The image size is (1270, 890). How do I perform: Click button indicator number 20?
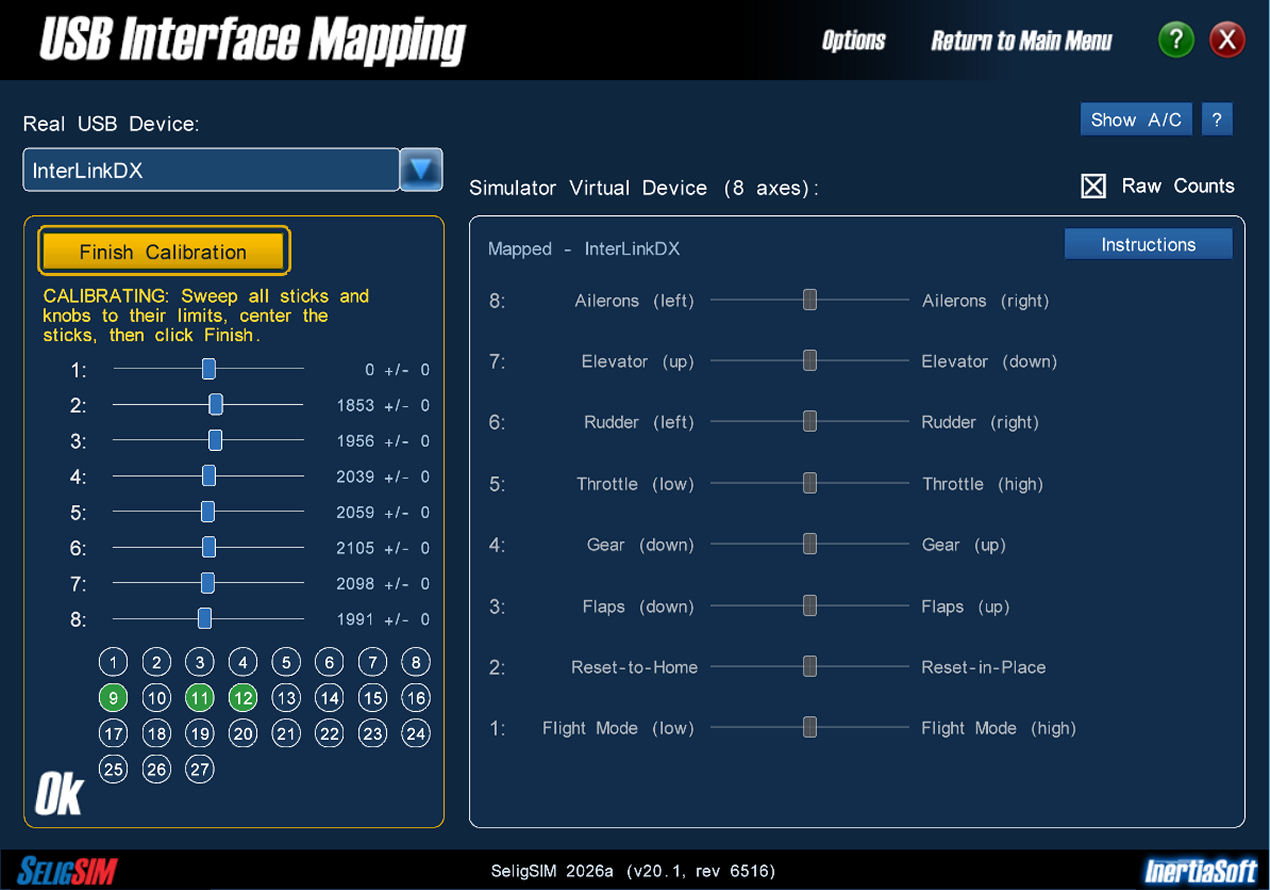(243, 734)
